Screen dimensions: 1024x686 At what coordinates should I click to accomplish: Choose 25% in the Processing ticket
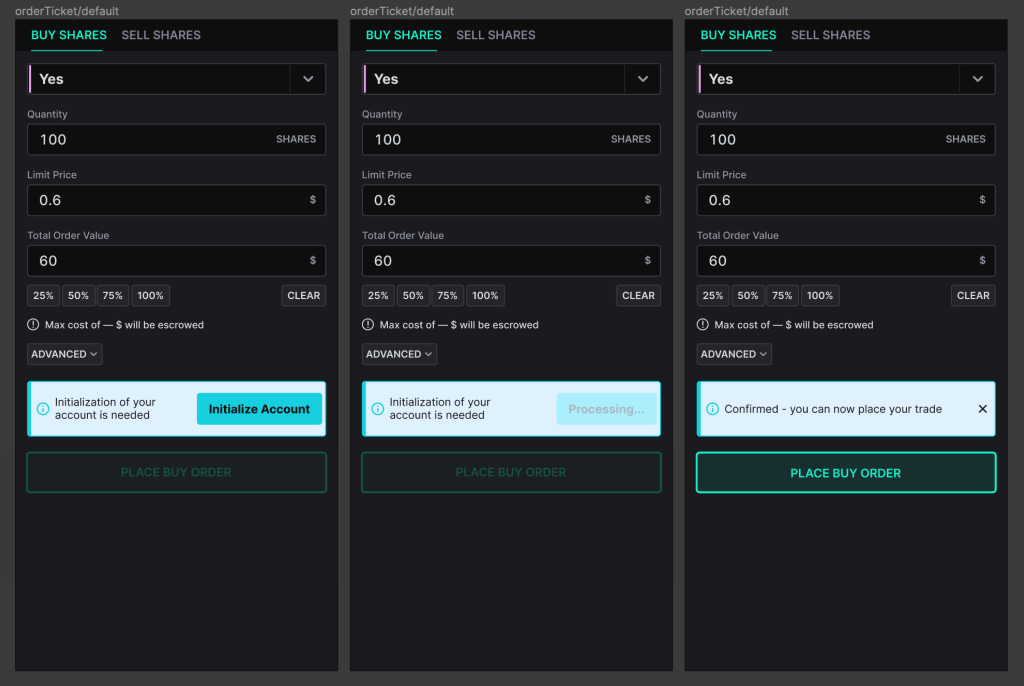coord(378,295)
